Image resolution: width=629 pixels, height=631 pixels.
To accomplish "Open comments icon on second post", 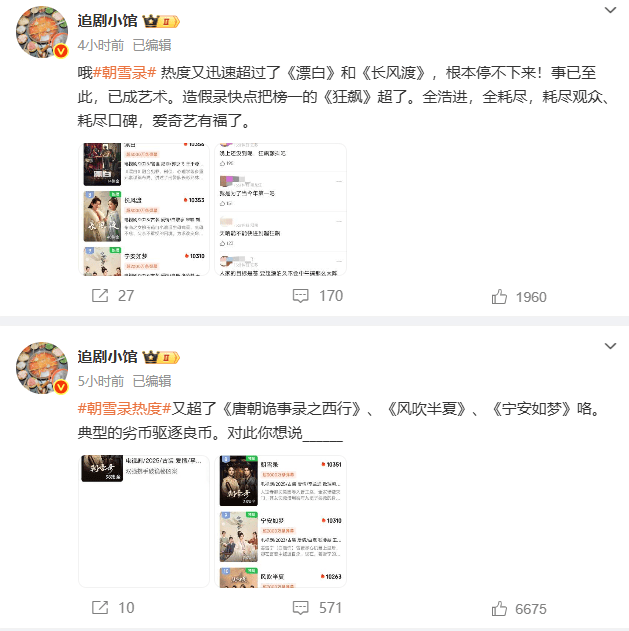I will (x=301, y=608).
